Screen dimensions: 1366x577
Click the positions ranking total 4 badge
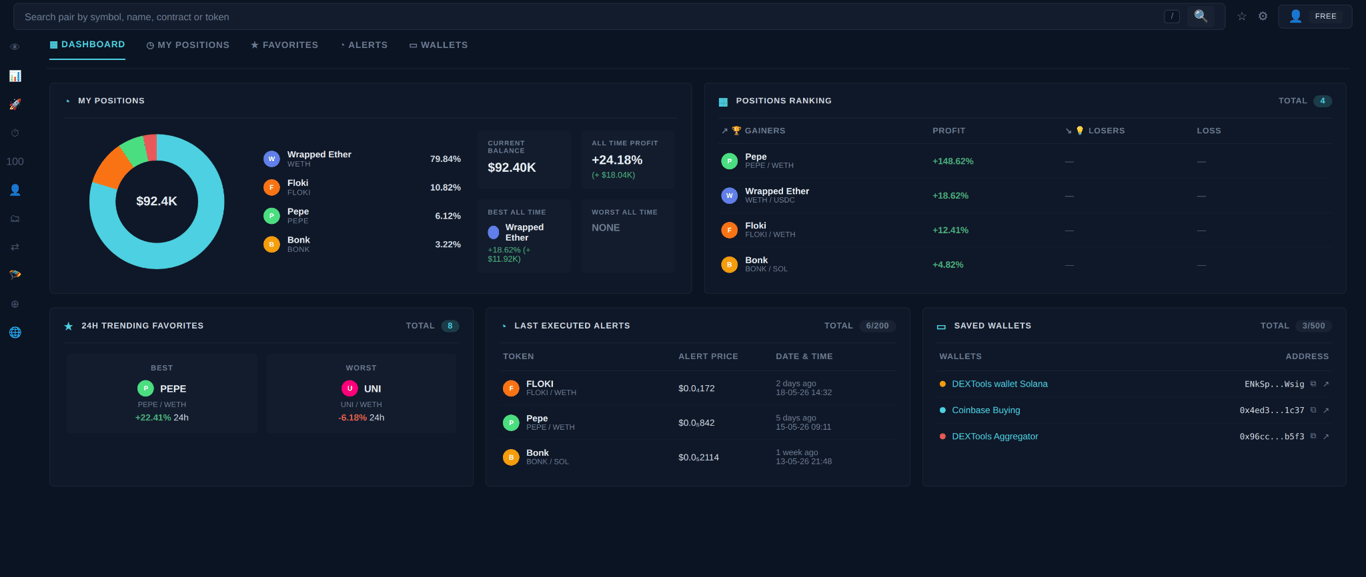[x=1323, y=101]
